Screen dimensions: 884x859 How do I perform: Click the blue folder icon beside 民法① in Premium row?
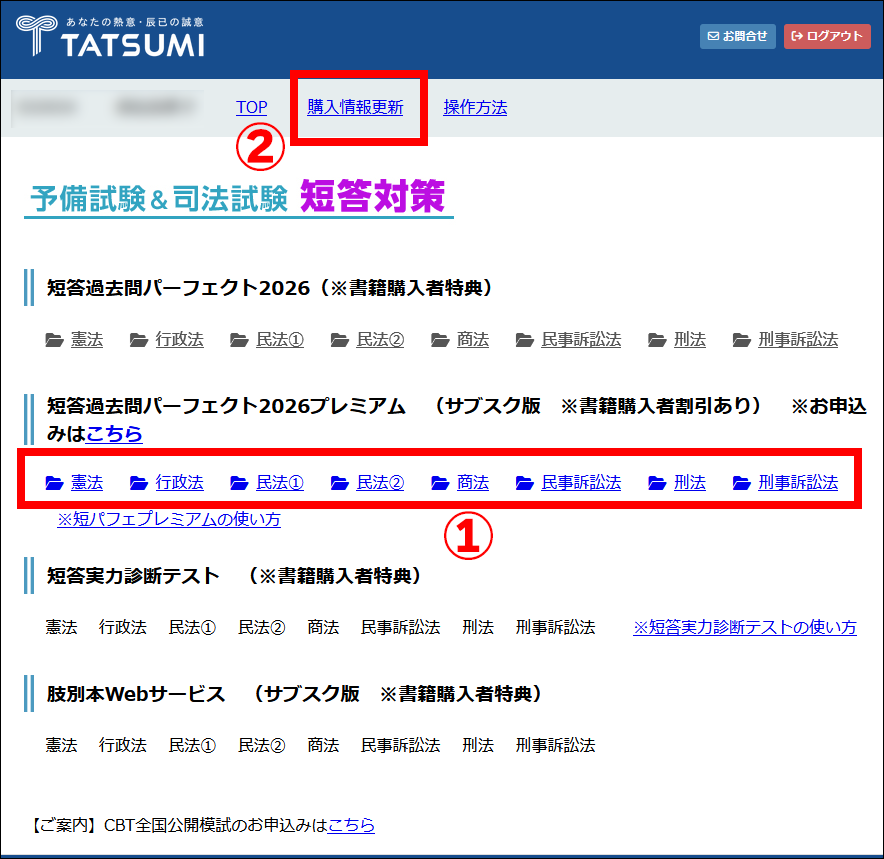(239, 483)
